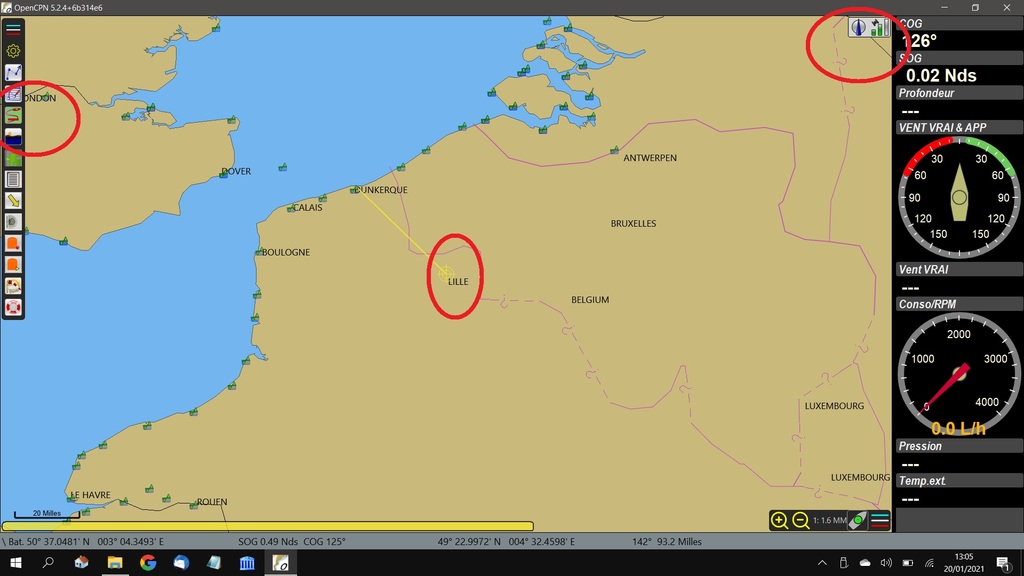Screen dimensions: 1024x576
Task: Click the 20 Milles scale bar
Action: pyautogui.click(x=47, y=515)
